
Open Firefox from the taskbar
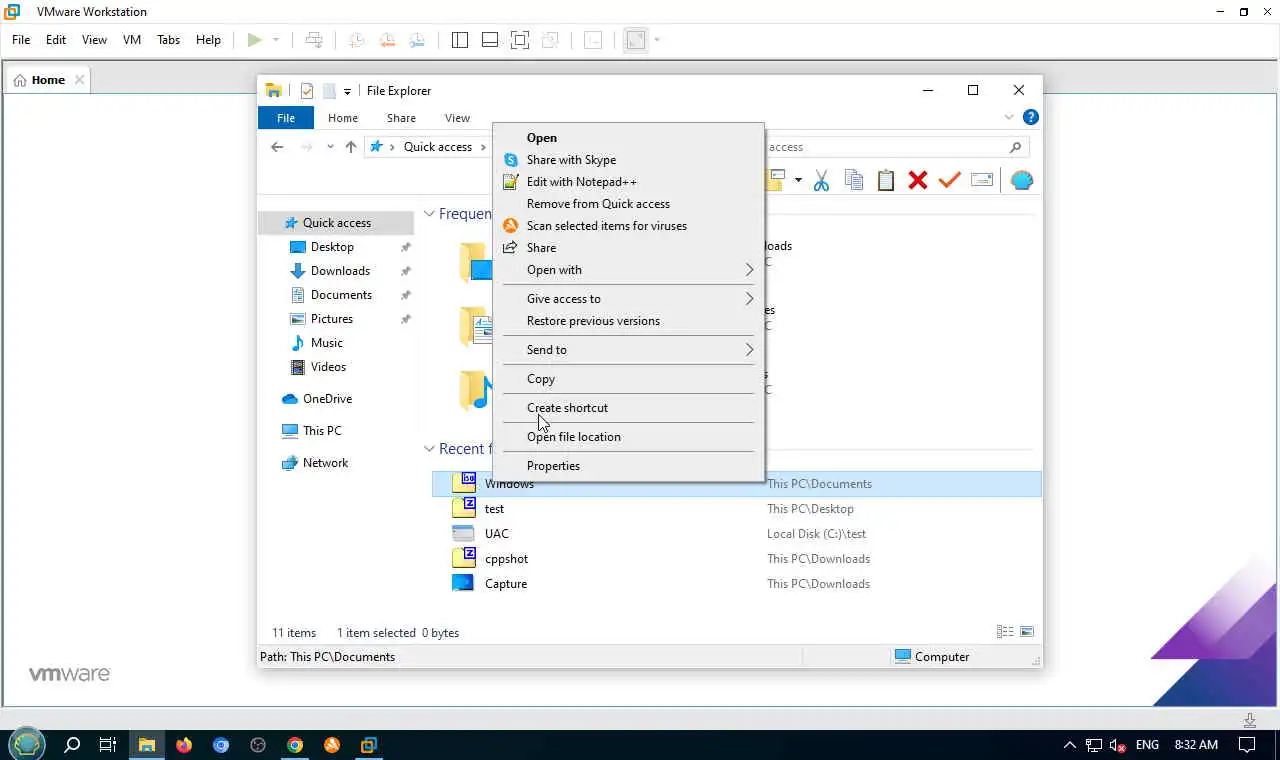(x=184, y=745)
